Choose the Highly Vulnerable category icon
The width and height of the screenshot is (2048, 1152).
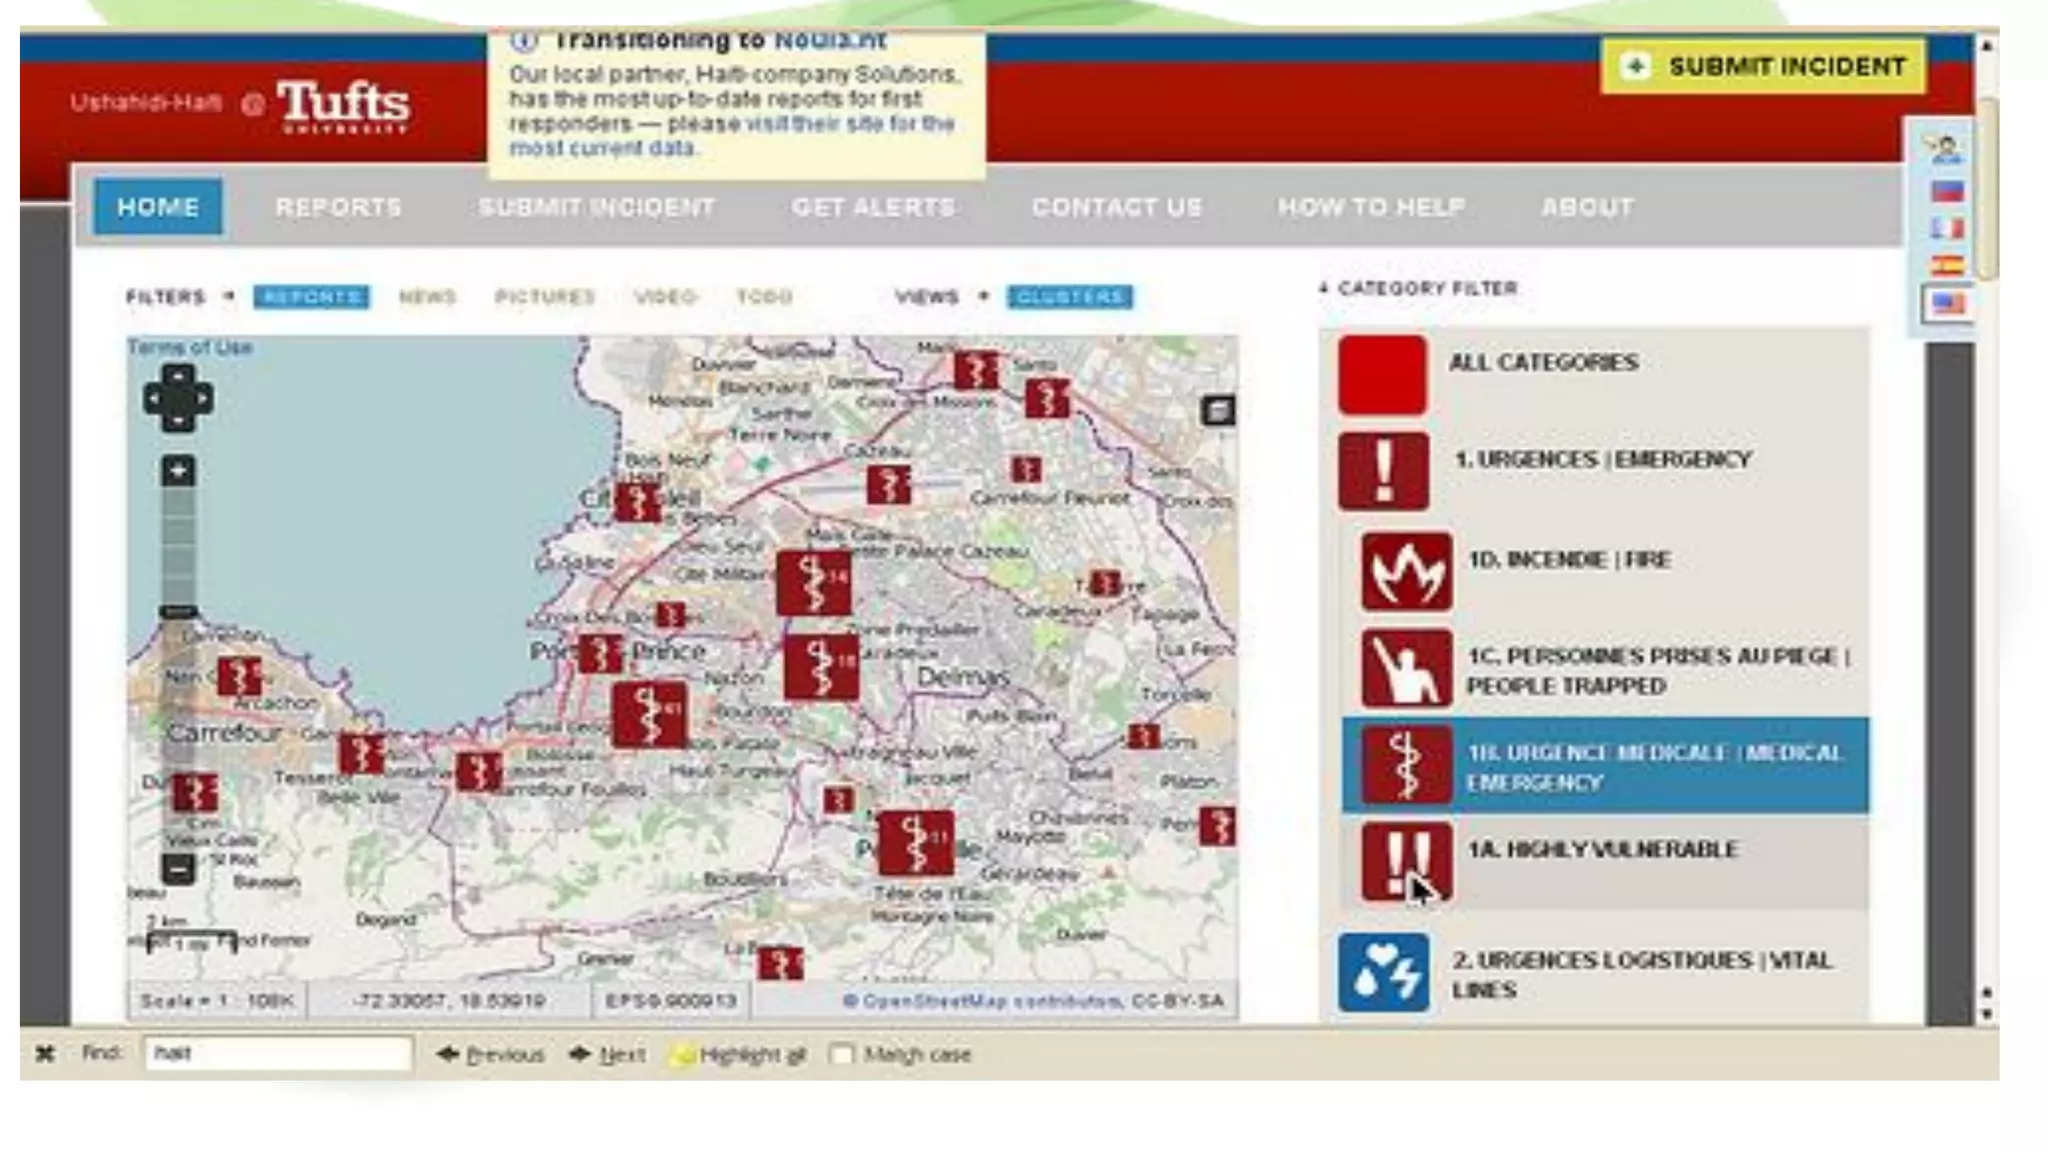coord(1405,861)
